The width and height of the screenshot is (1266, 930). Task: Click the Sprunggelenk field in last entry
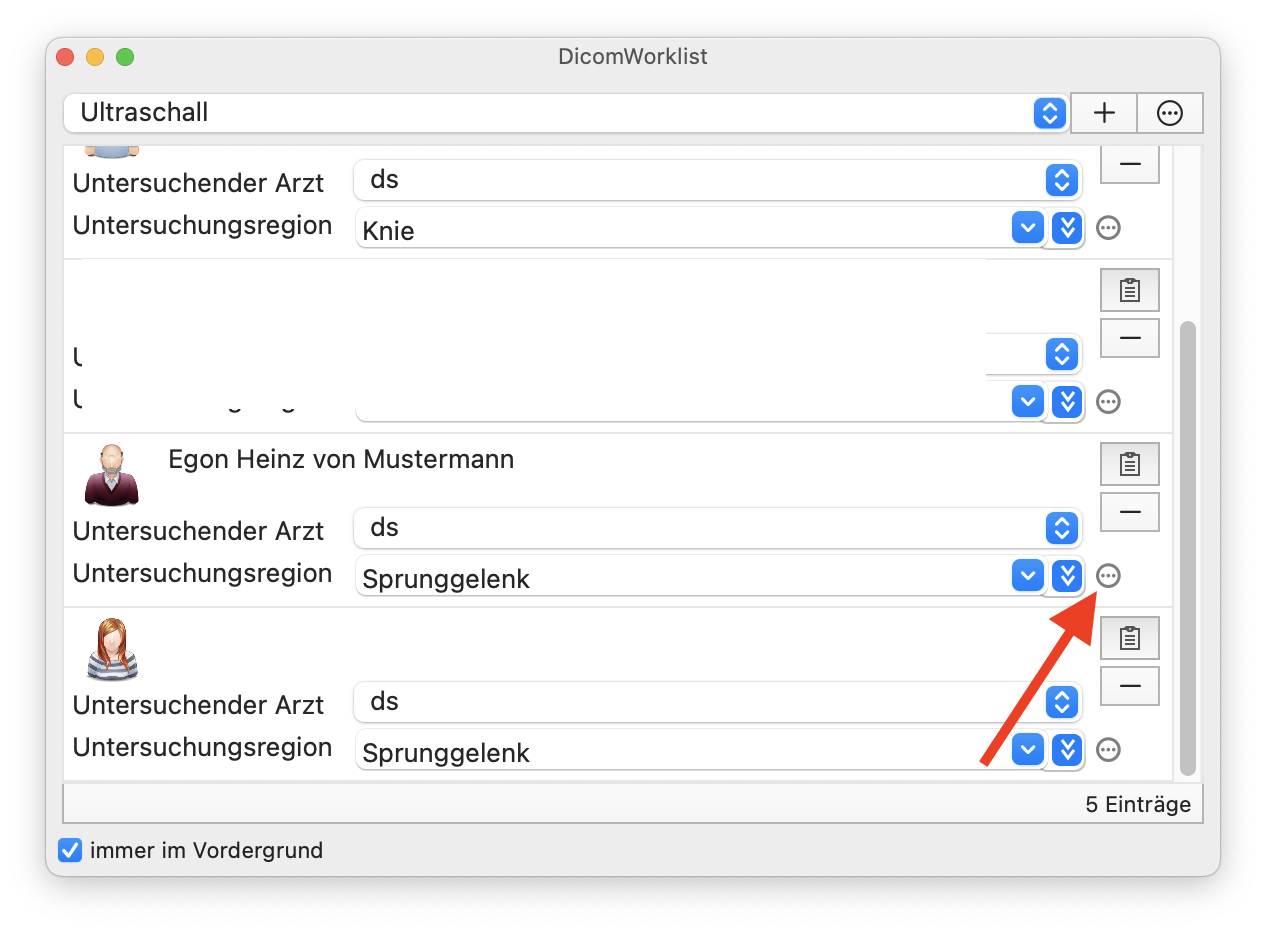685,753
